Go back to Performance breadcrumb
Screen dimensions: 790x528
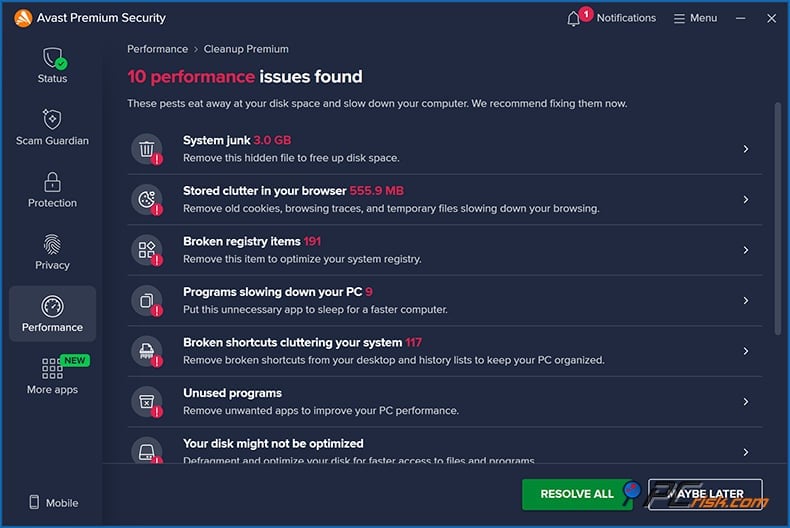pyautogui.click(x=157, y=49)
